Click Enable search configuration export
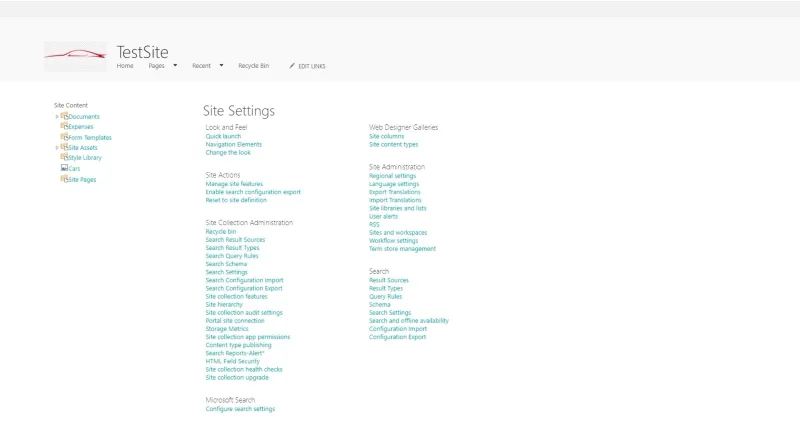The image size is (800, 425). (253, 192)
